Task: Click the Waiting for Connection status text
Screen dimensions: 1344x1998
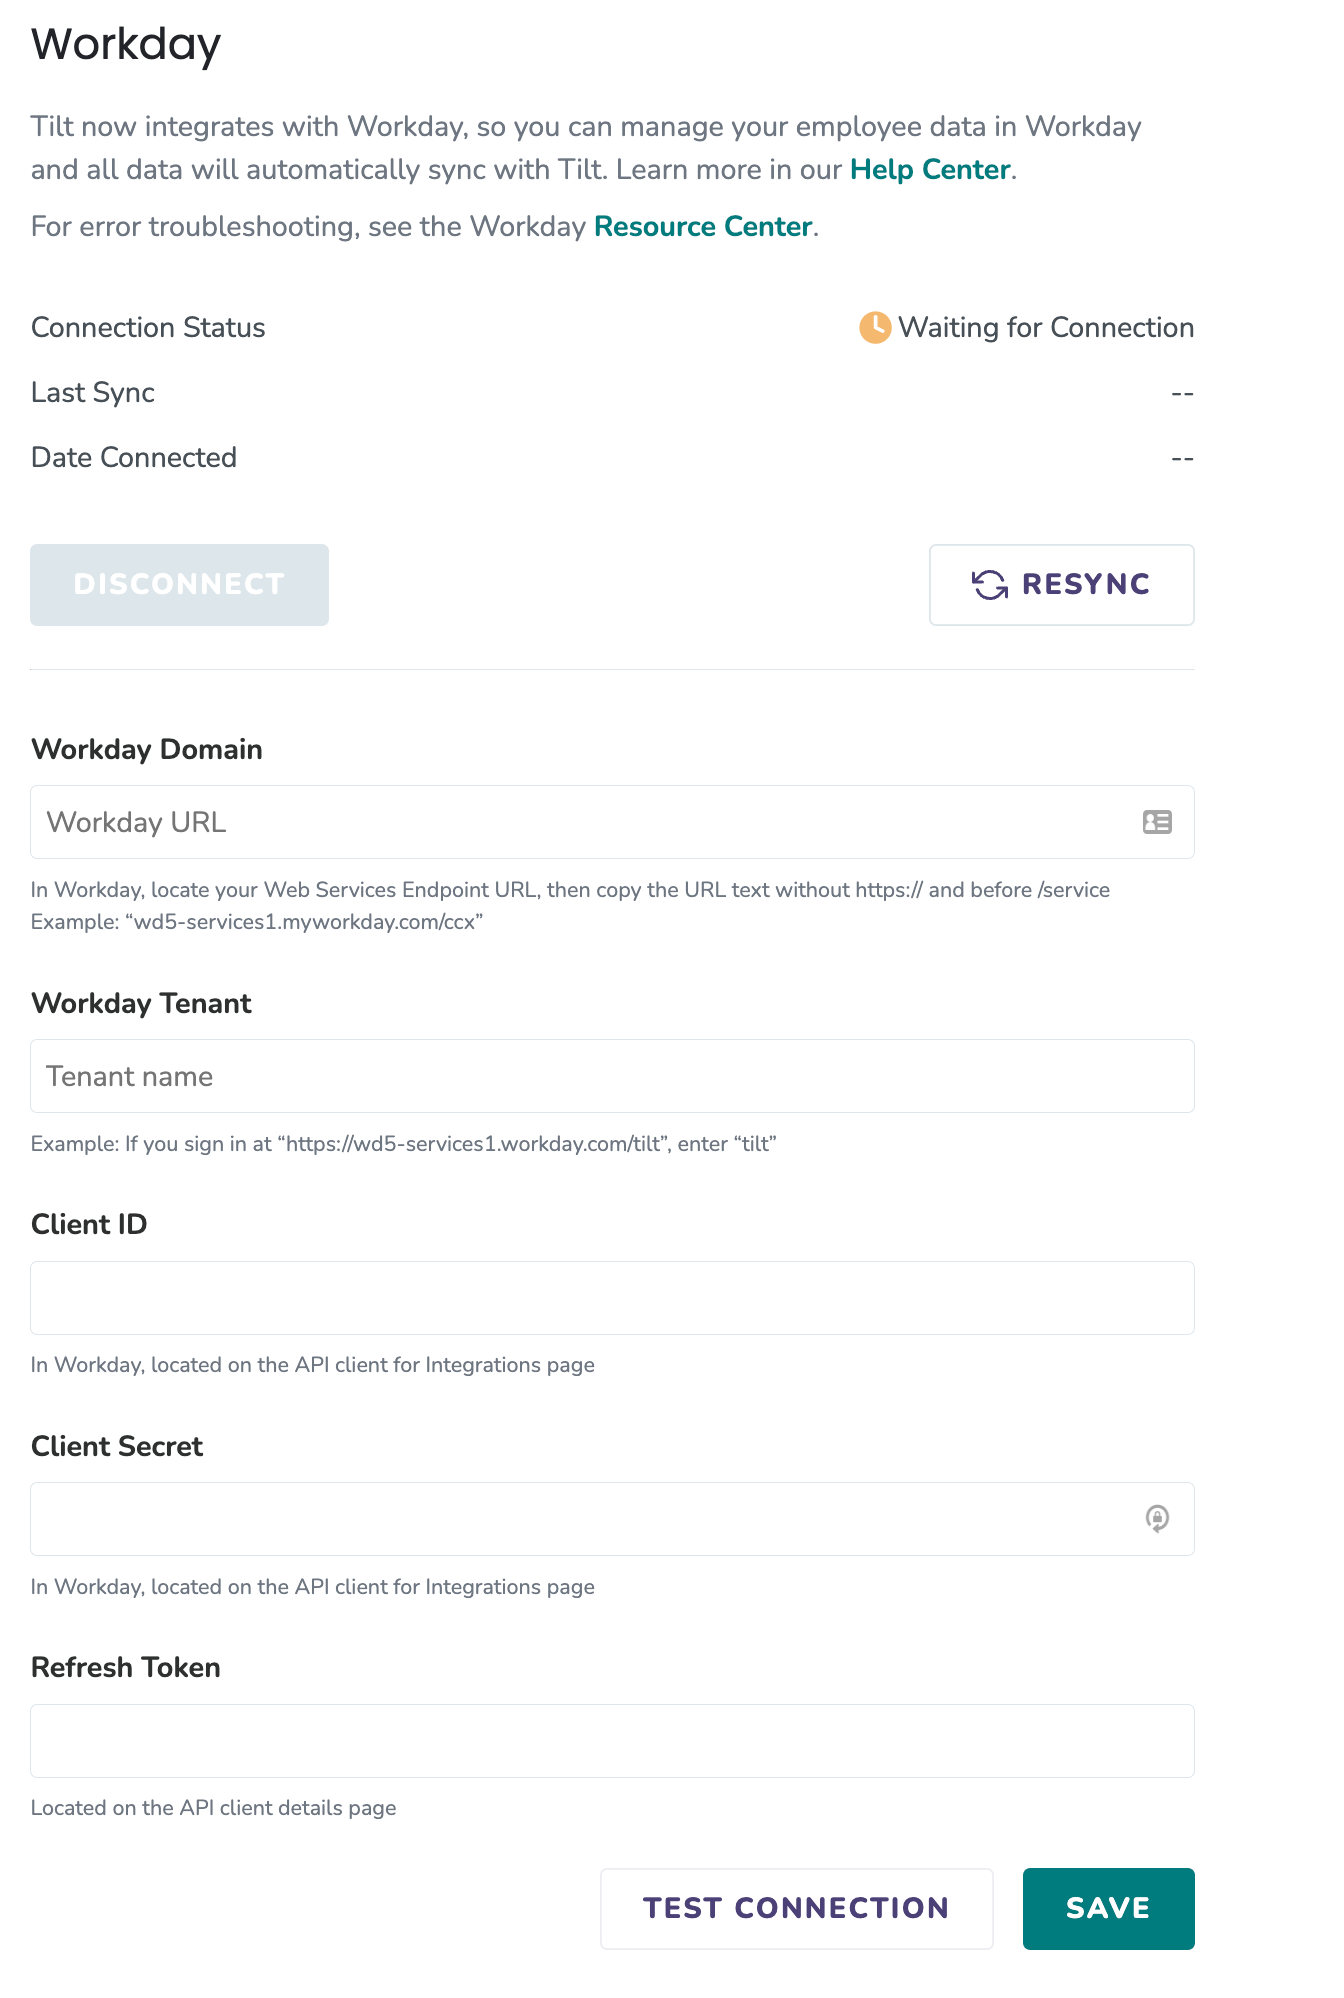Action: (x=1046, y=327)
